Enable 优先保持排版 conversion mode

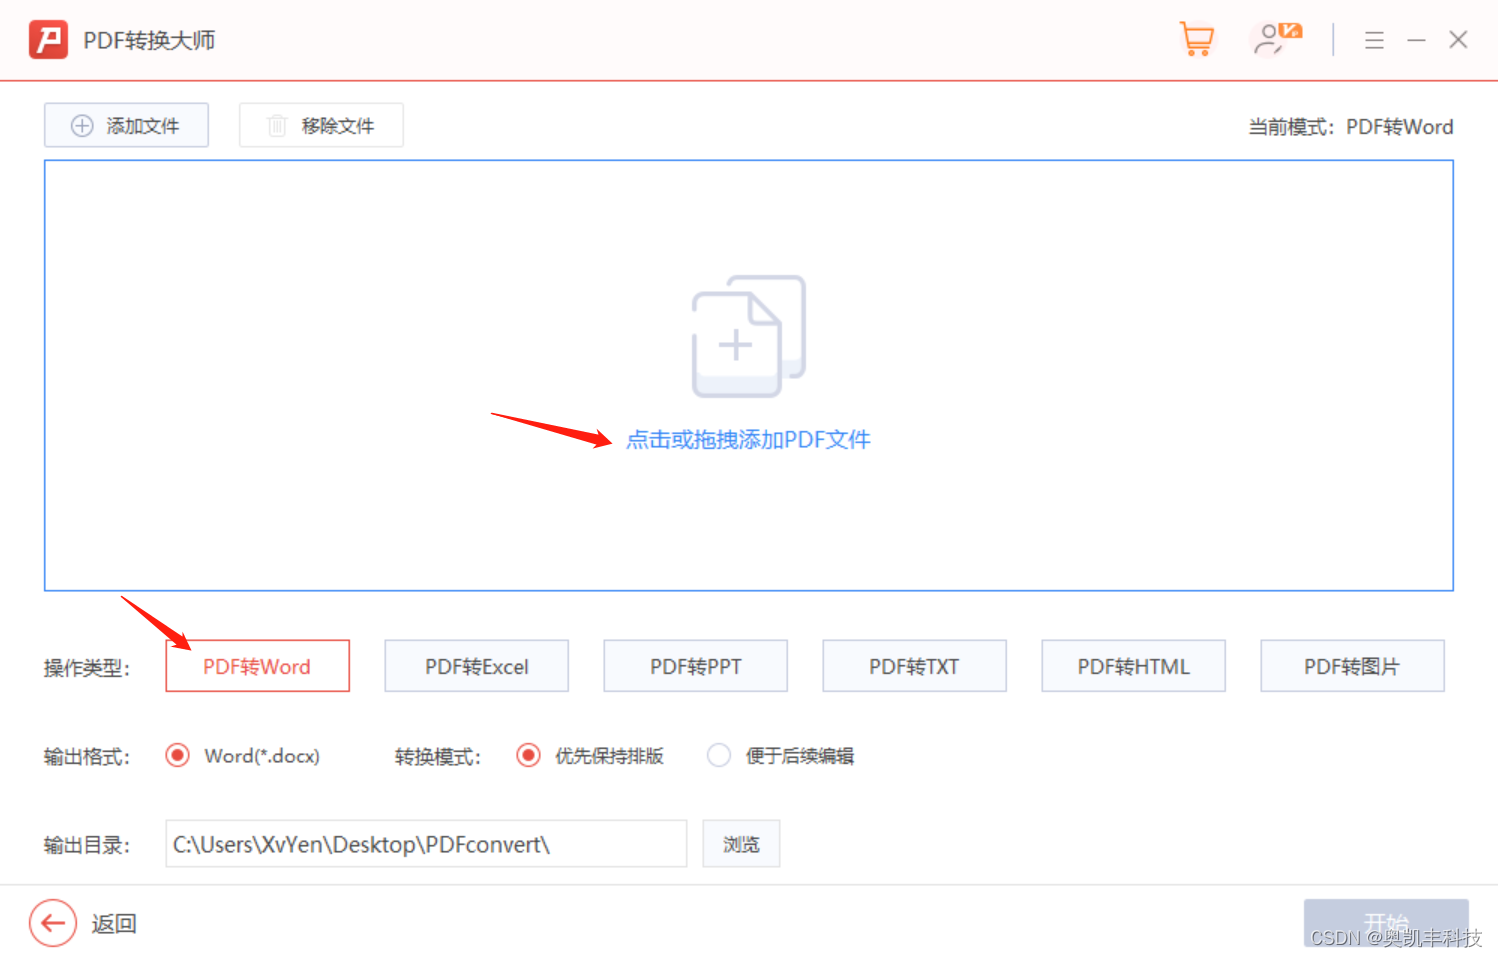tap(528, 755)
